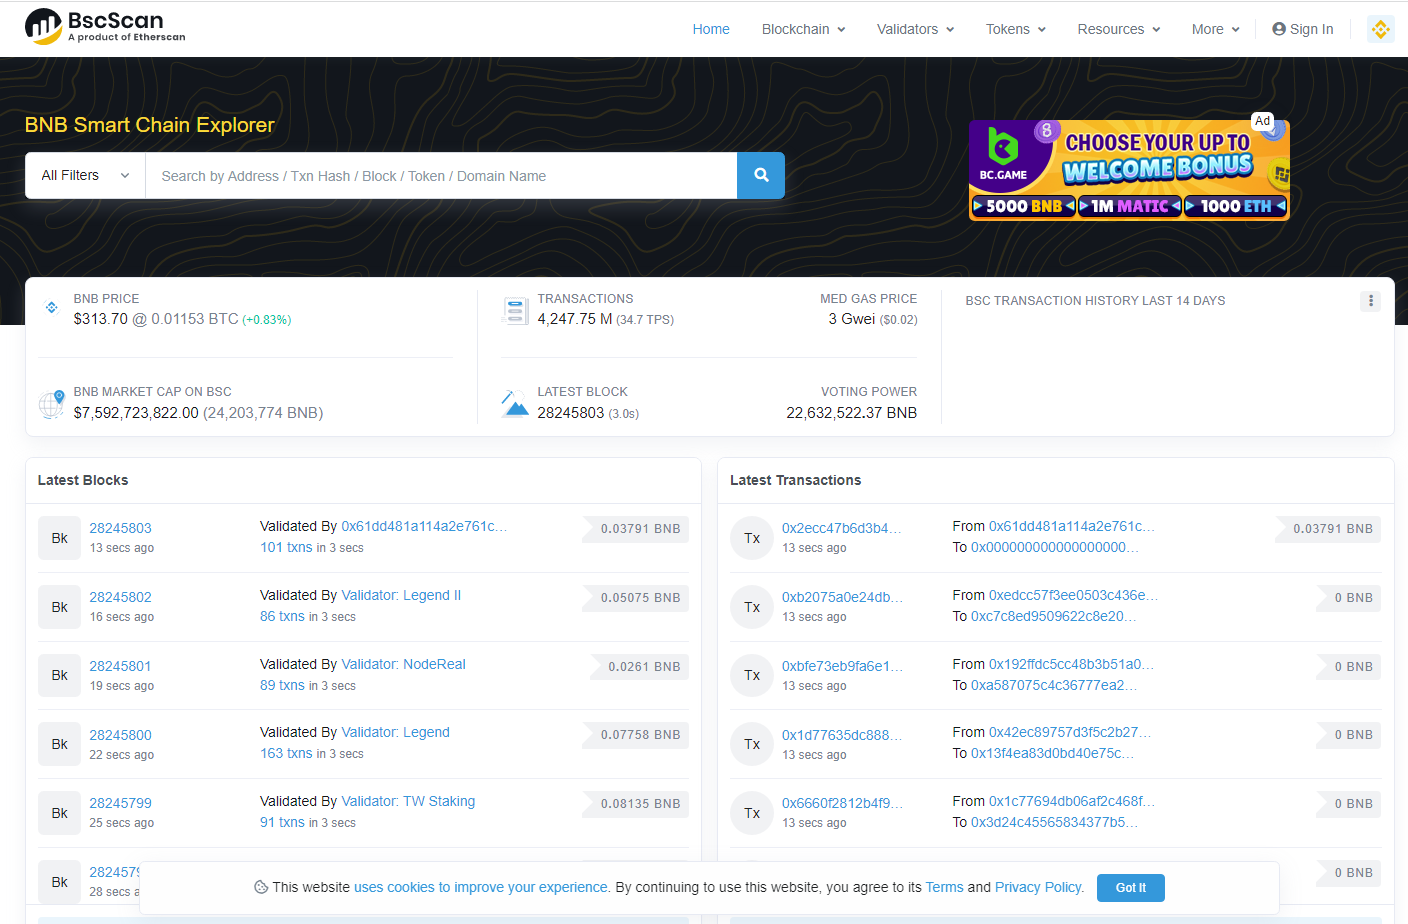Open the Terms link in cookie banner
The height and width of the screenshot is (924, 1408).
[944, 887]
